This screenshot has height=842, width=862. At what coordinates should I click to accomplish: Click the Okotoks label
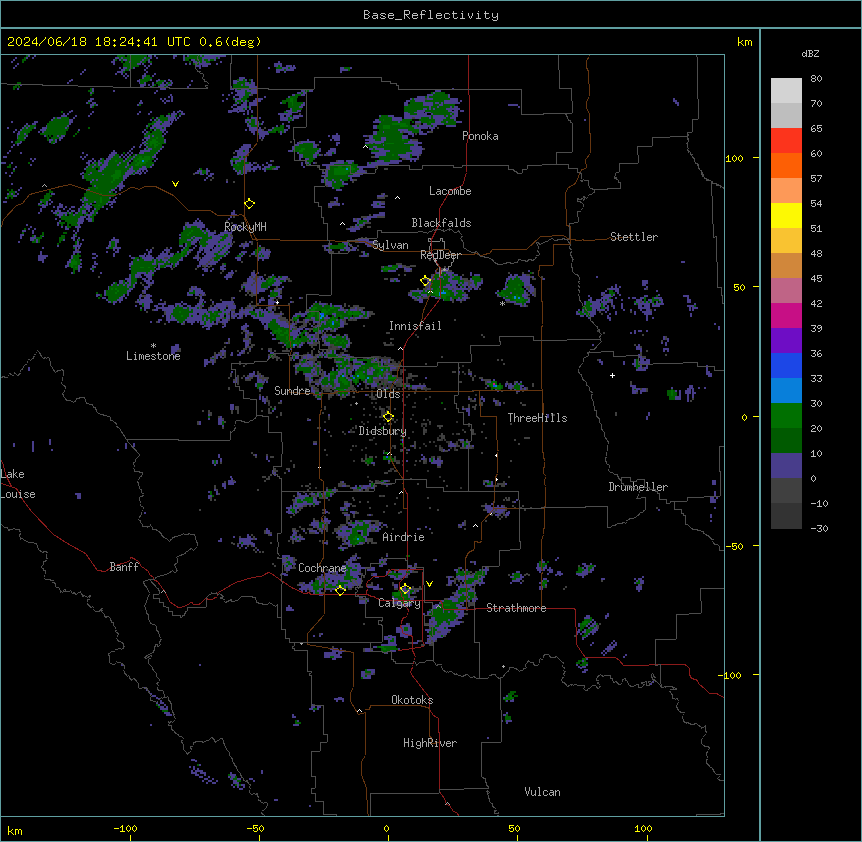tap(412, 700)
